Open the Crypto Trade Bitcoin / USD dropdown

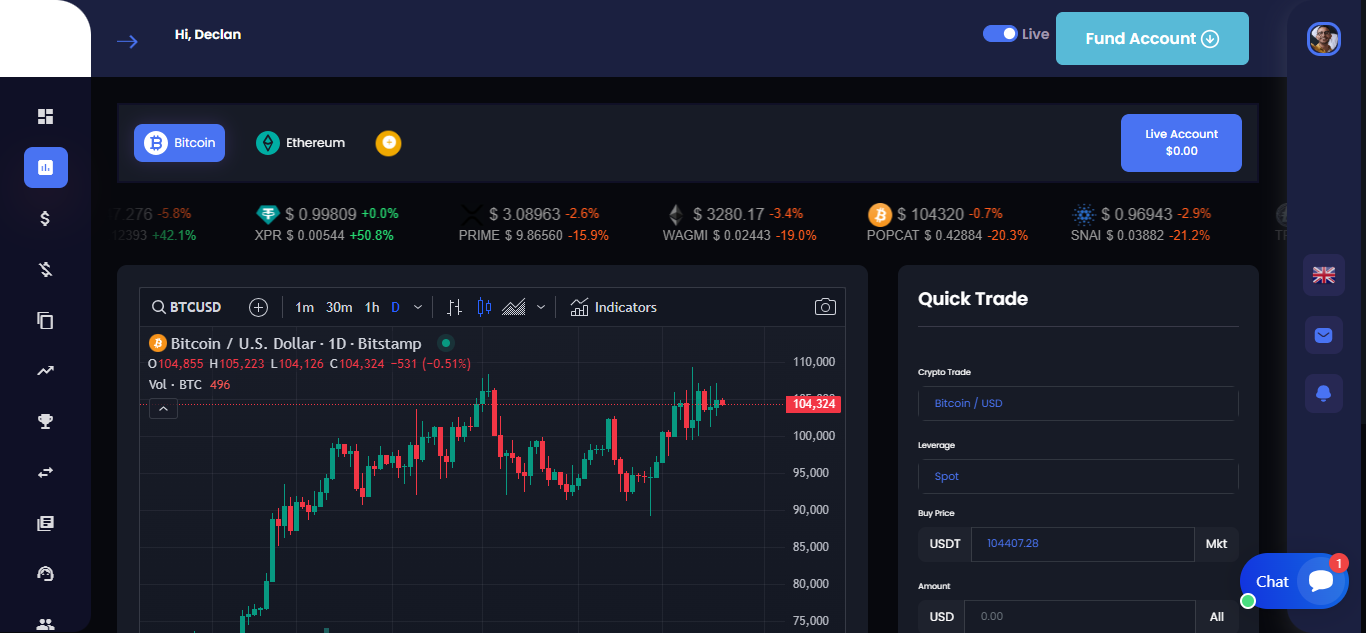(x=1078, y=403)
